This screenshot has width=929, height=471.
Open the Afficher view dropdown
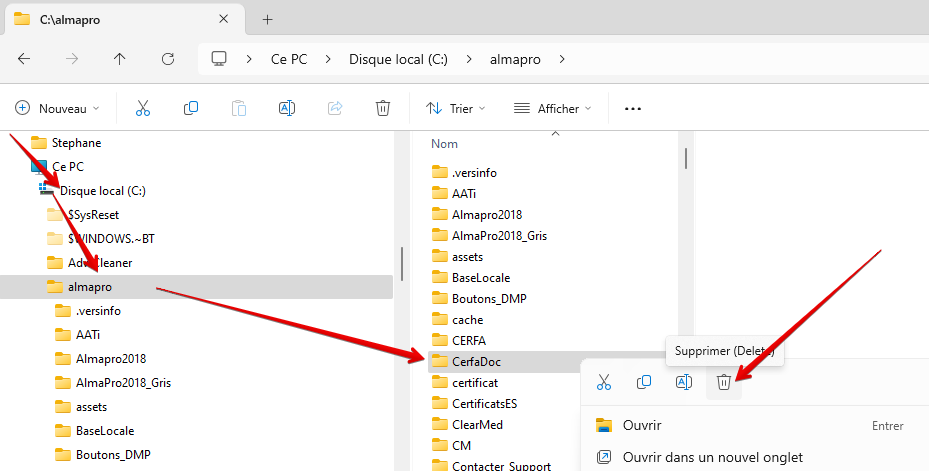click(553, 108)
